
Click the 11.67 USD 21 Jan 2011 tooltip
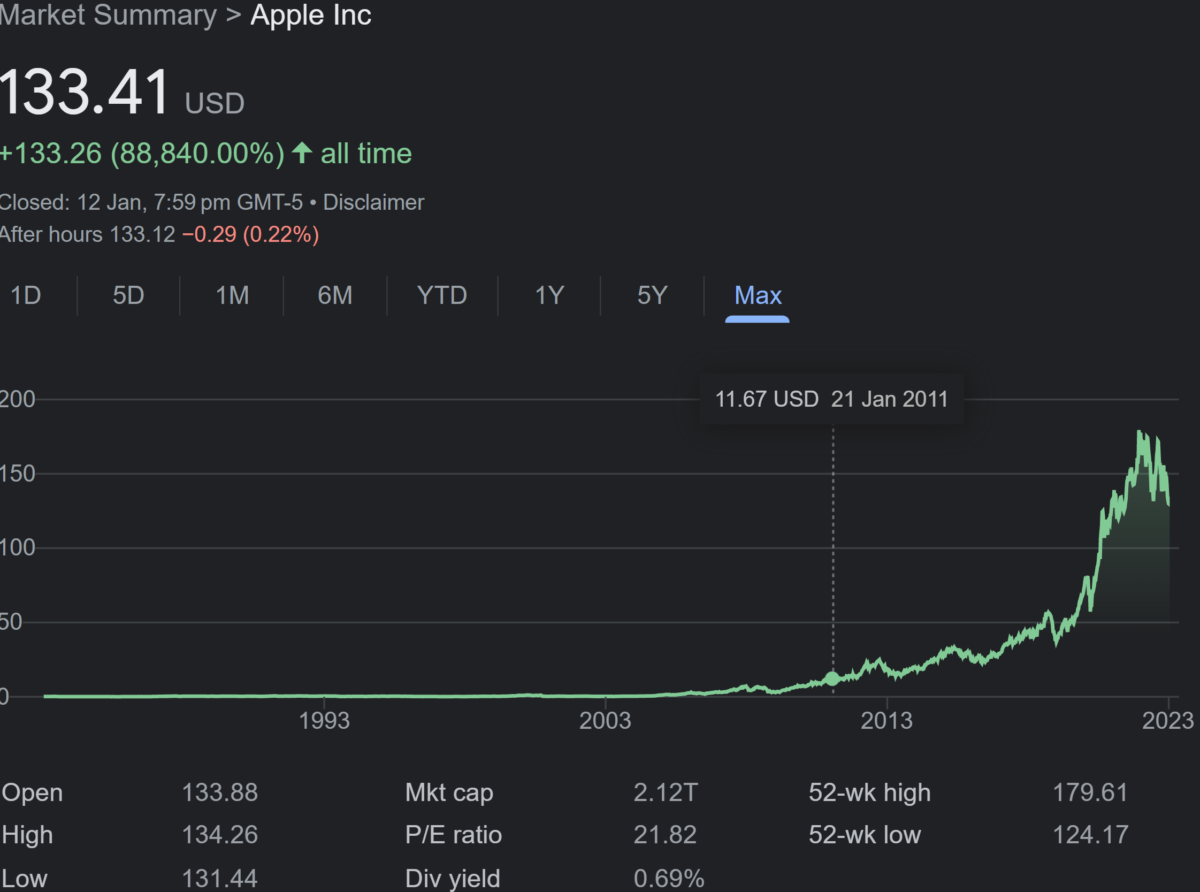click(831, 400)
